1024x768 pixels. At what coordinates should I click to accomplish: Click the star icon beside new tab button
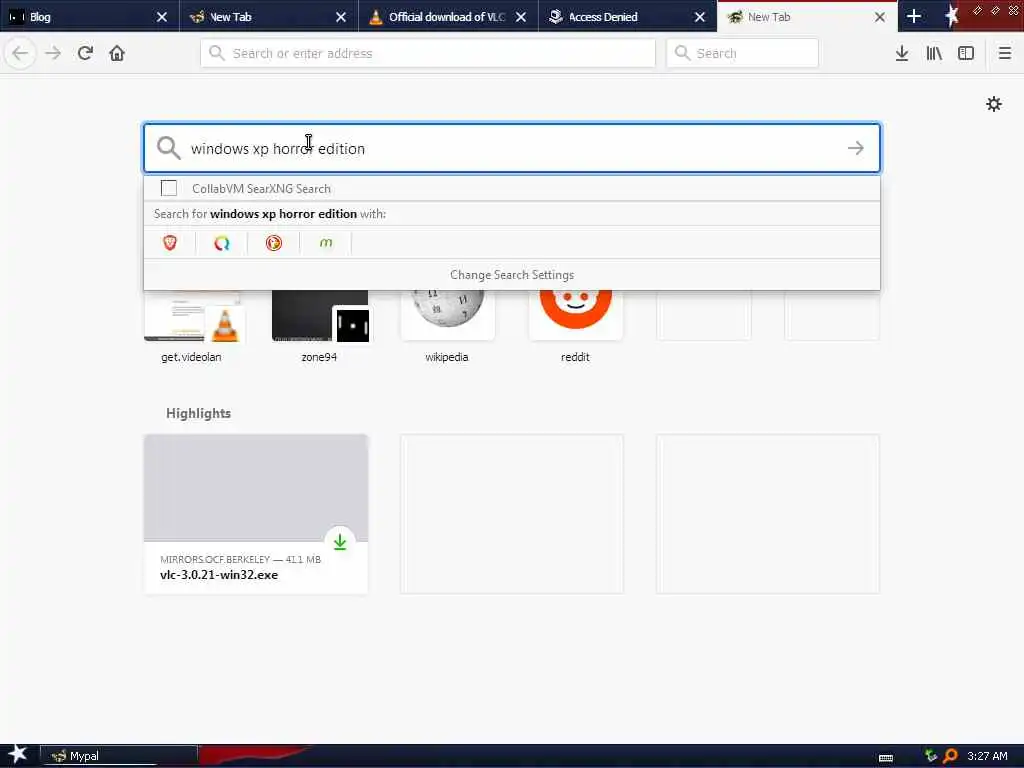pyautogui.click(x=952, y=16)
